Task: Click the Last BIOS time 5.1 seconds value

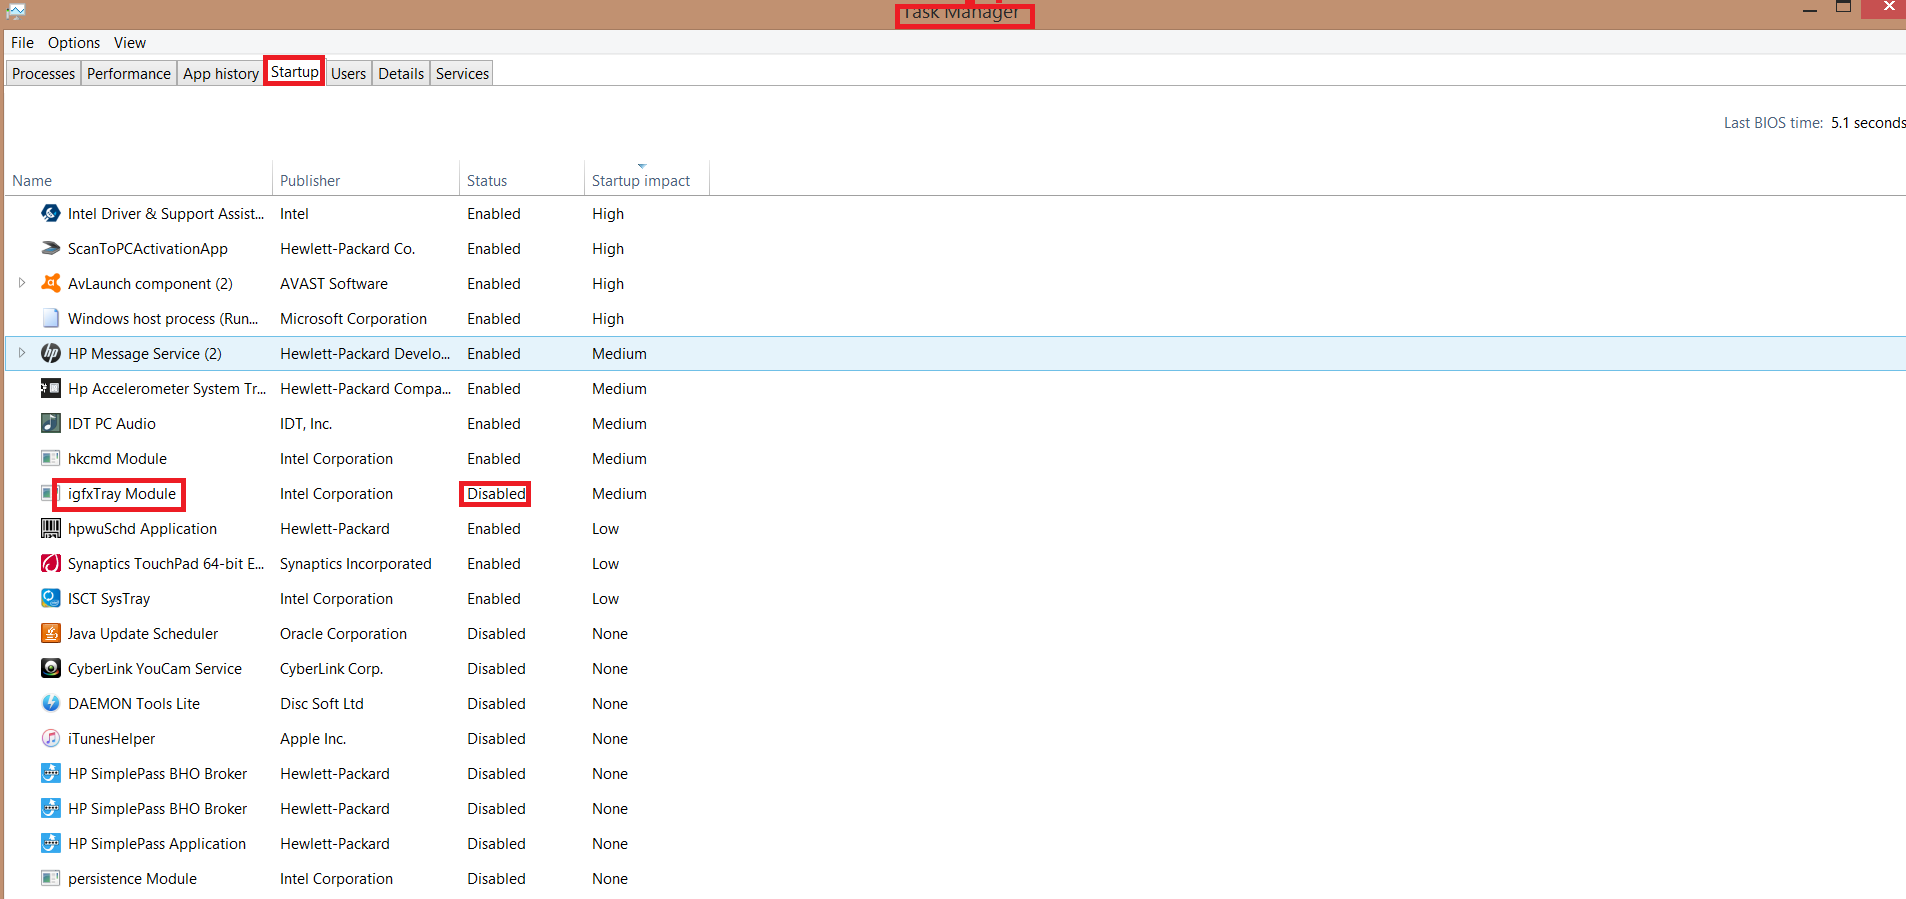Action: [x=1868, y=123]
